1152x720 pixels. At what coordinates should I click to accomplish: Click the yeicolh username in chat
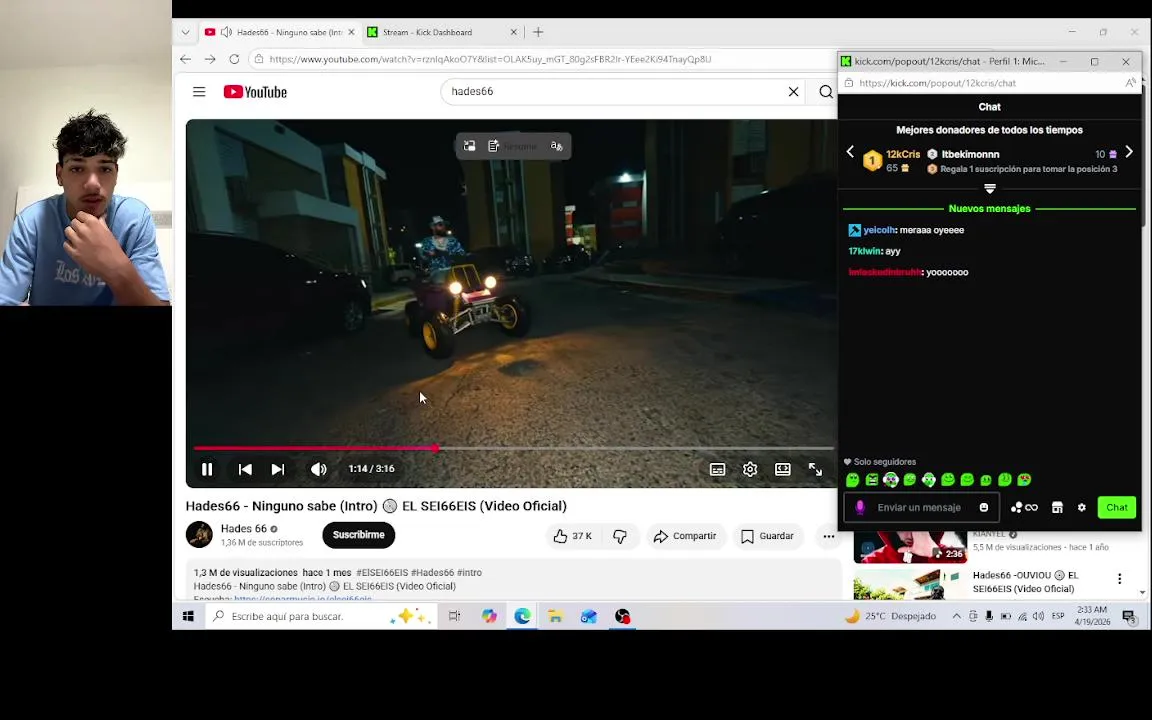point(879,230)
